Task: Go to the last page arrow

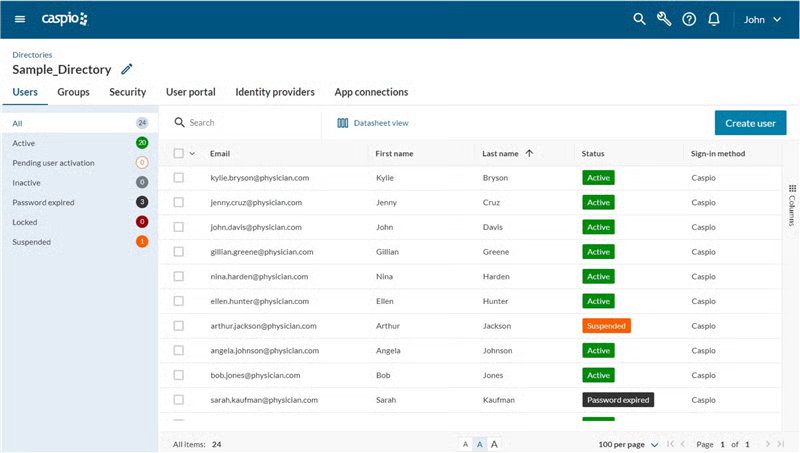Action: tap(781, 444)
